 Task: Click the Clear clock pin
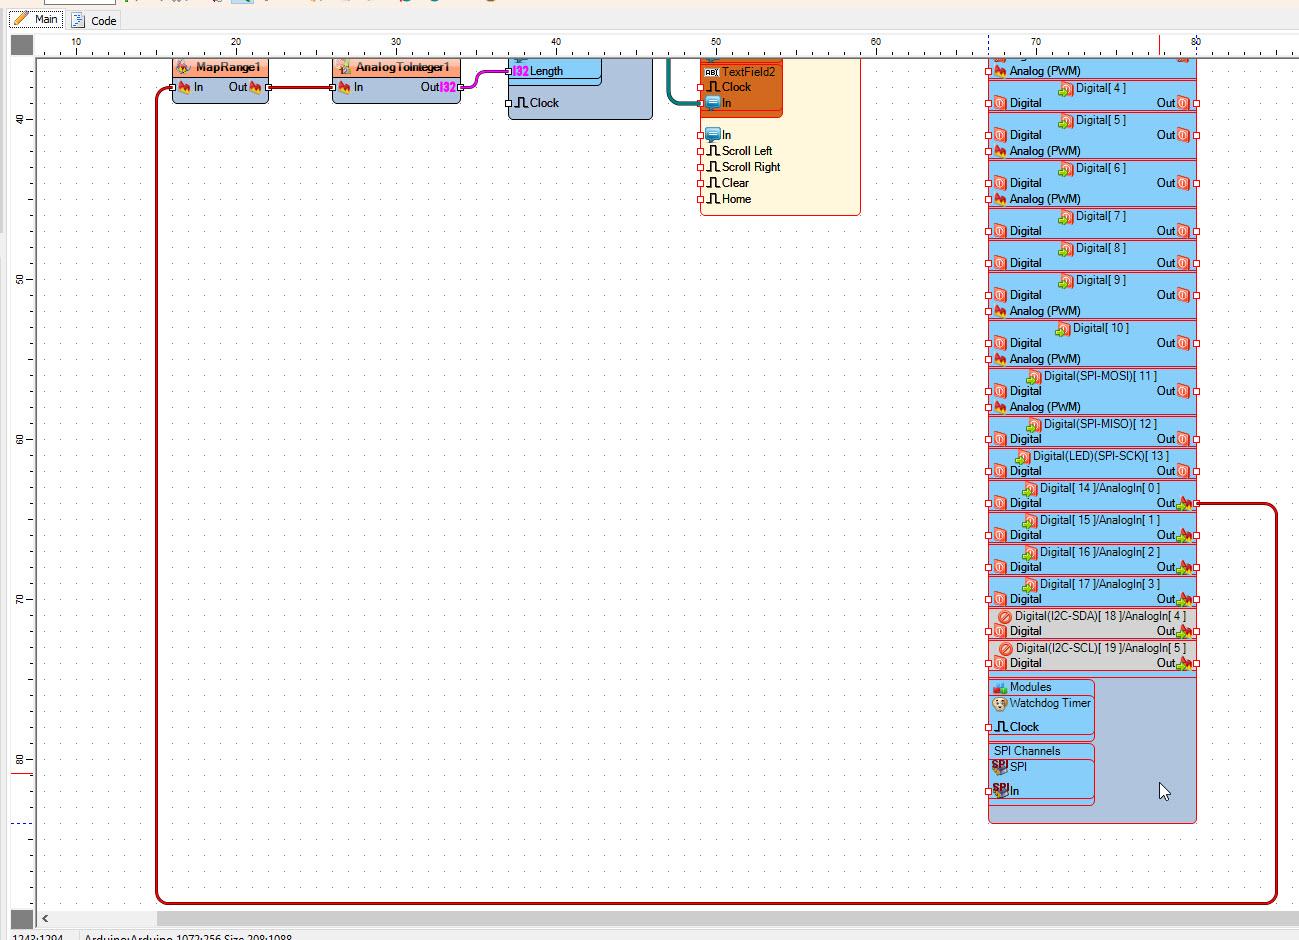point(701,183)
